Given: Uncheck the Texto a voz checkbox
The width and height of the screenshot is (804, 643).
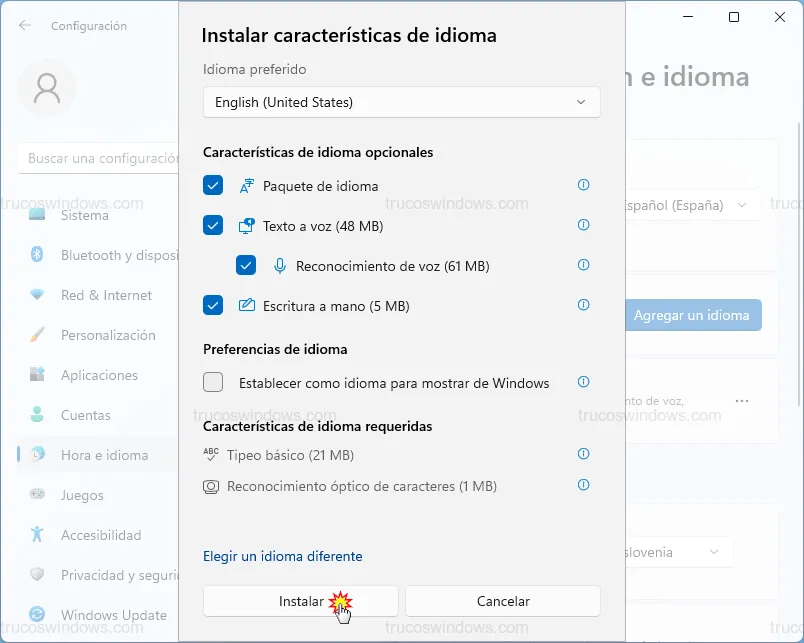Looking at the screenshot, I should (213, 226).
